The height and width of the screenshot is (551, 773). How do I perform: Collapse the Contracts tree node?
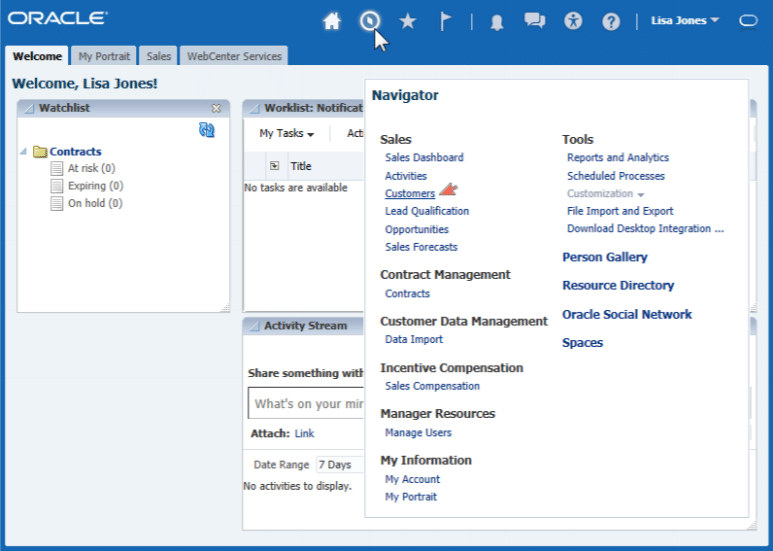click(23, 152)
